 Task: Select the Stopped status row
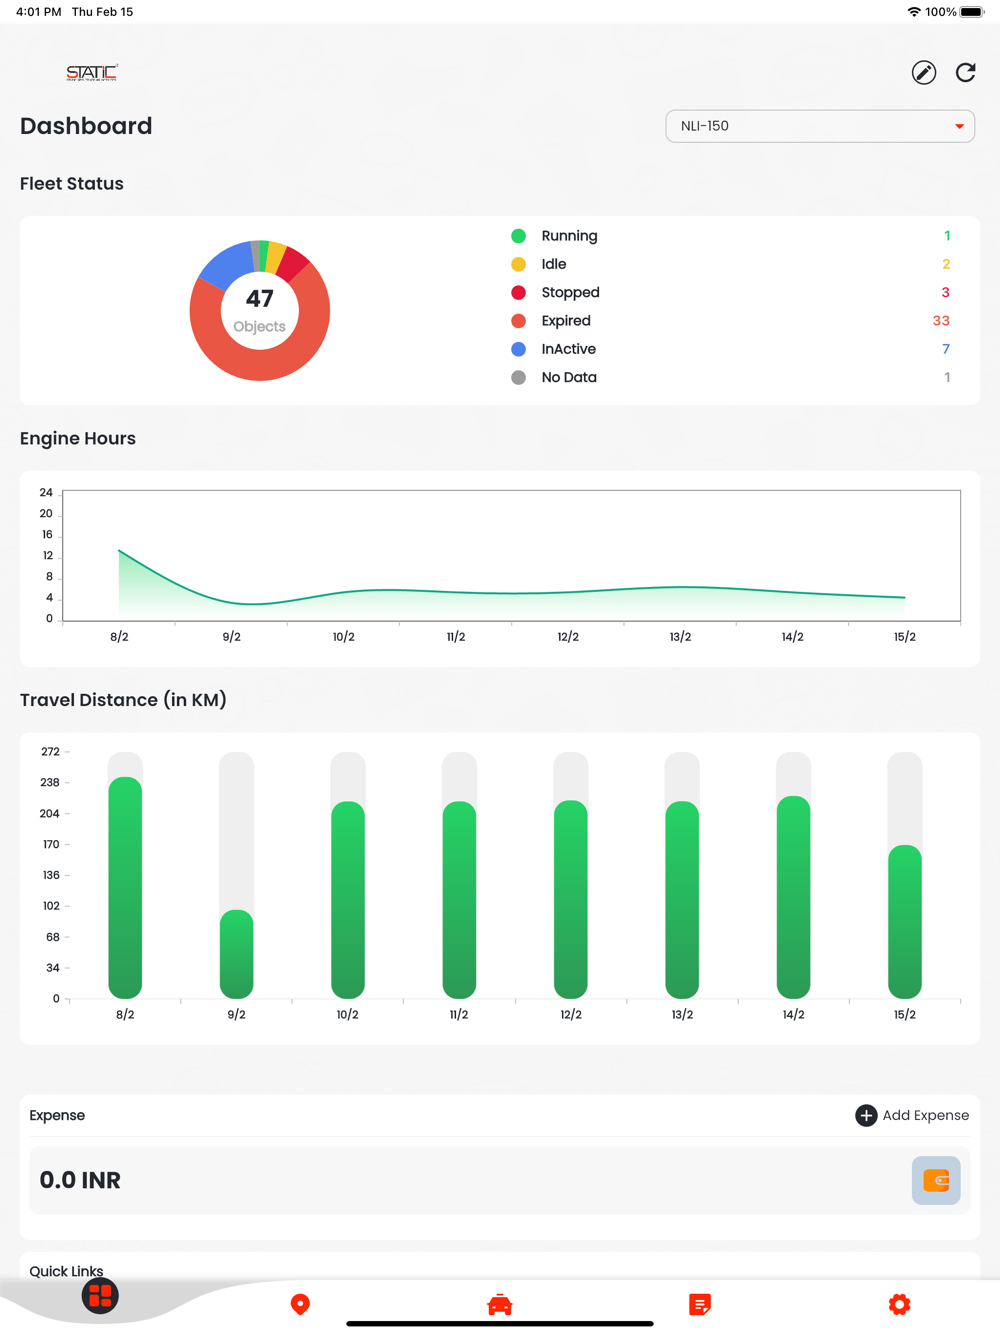730,292
